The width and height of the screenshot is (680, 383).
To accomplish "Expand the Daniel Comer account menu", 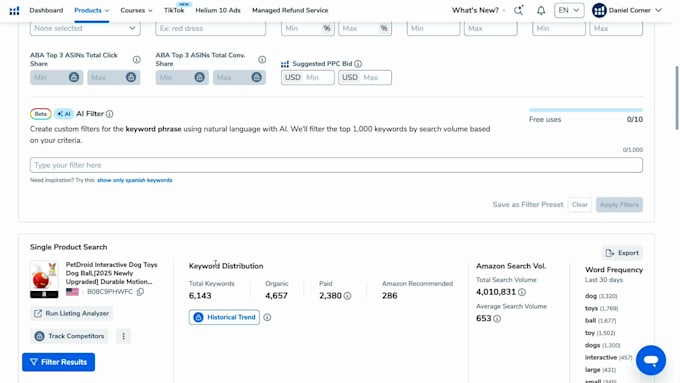I will pos(658,10).
